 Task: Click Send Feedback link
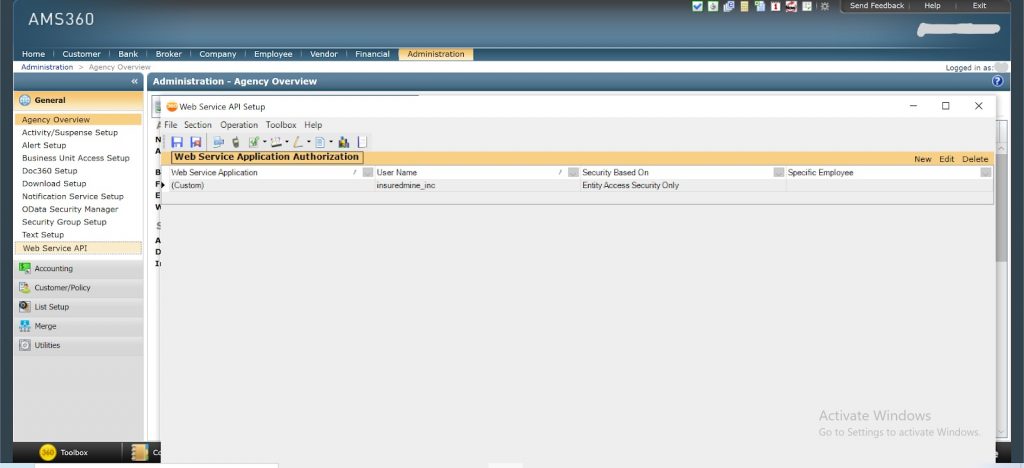pyautogui.click(x=876, y=5)
